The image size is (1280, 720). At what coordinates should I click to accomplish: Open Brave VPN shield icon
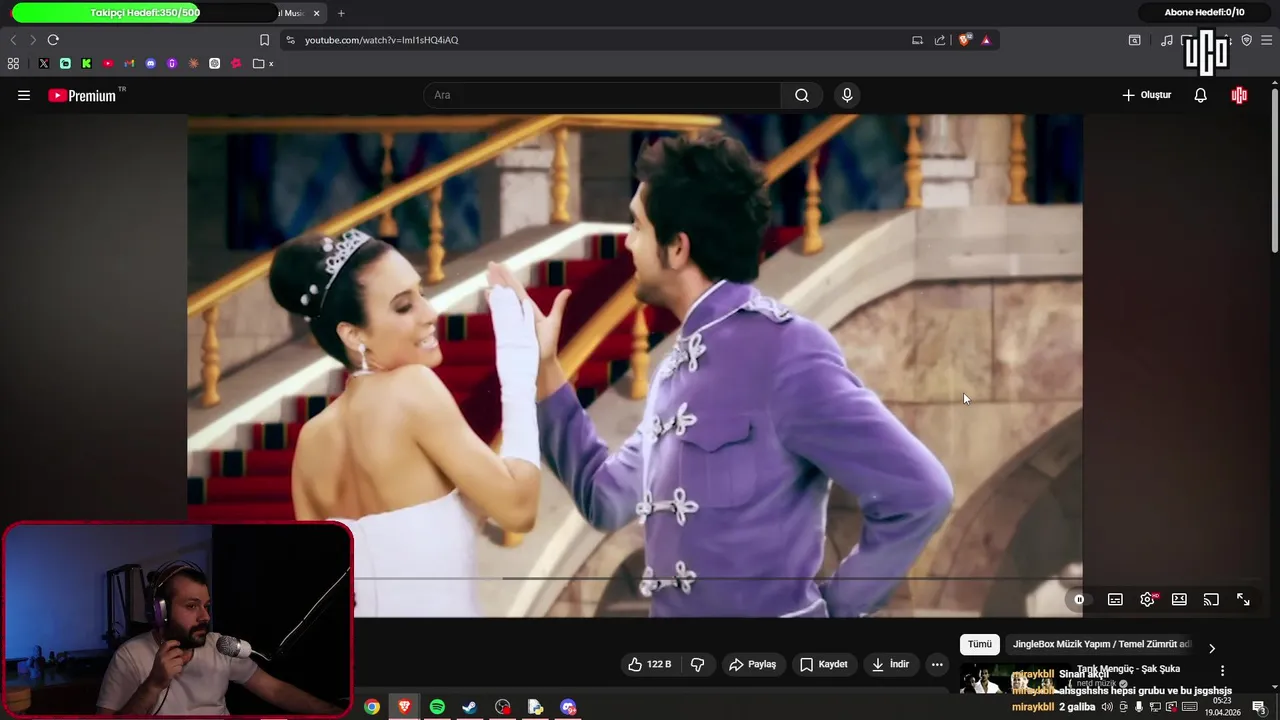1246,40
